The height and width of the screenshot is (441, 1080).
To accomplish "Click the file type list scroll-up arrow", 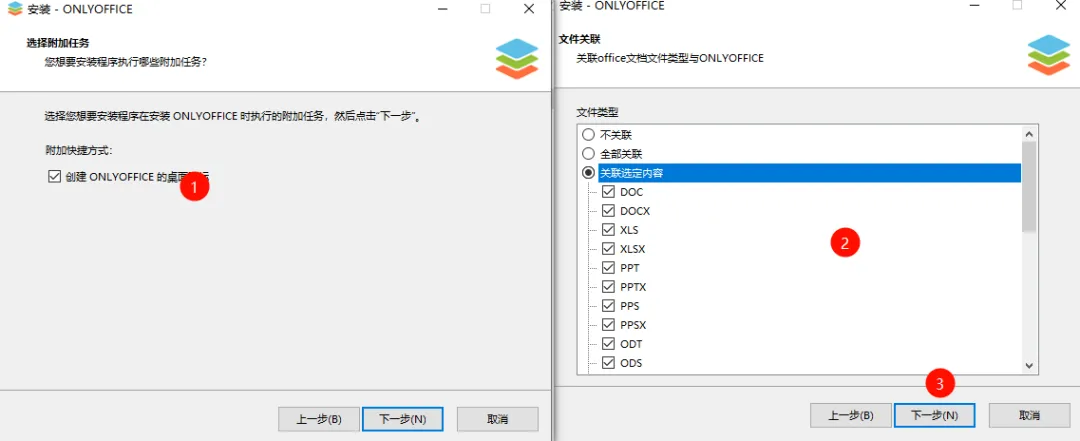I will point(1029,134).
